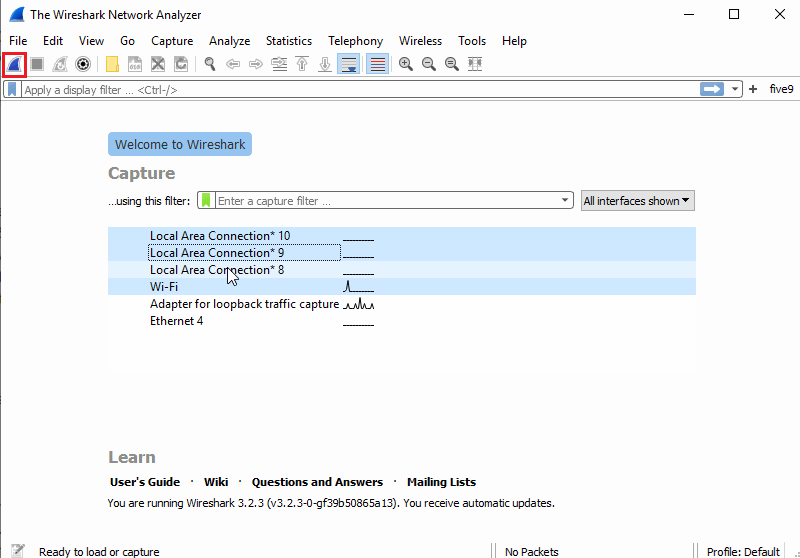
Task: Open the Wireless menu
Action: coord(420,41)
